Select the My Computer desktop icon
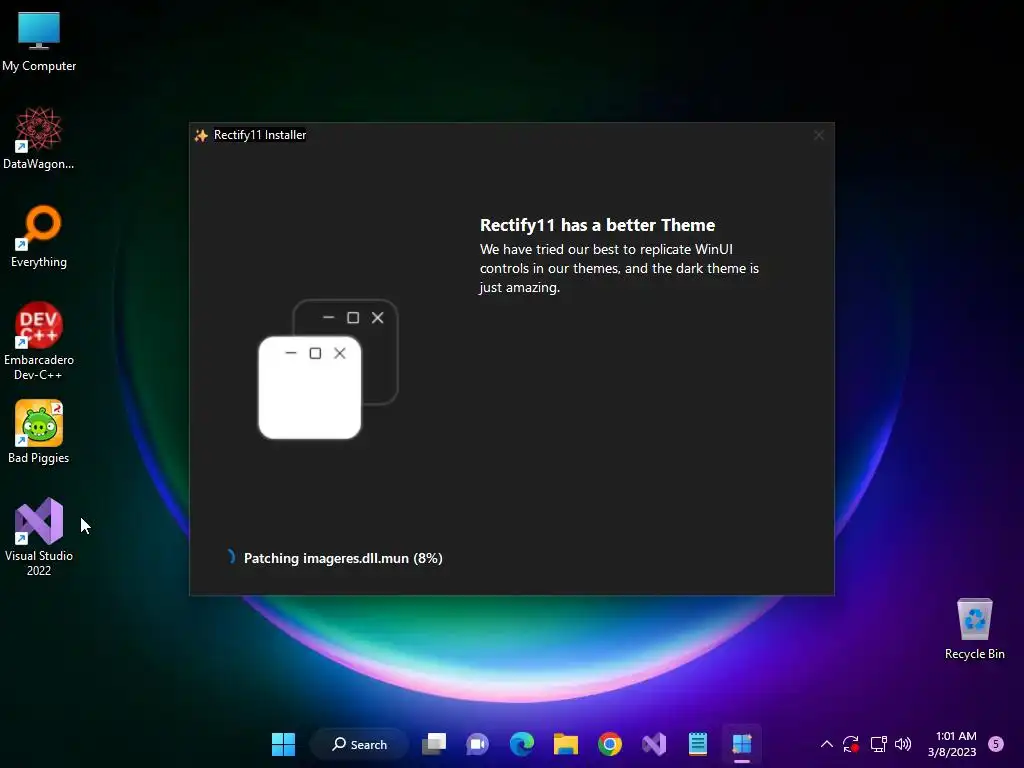 [x=39, y=42]
